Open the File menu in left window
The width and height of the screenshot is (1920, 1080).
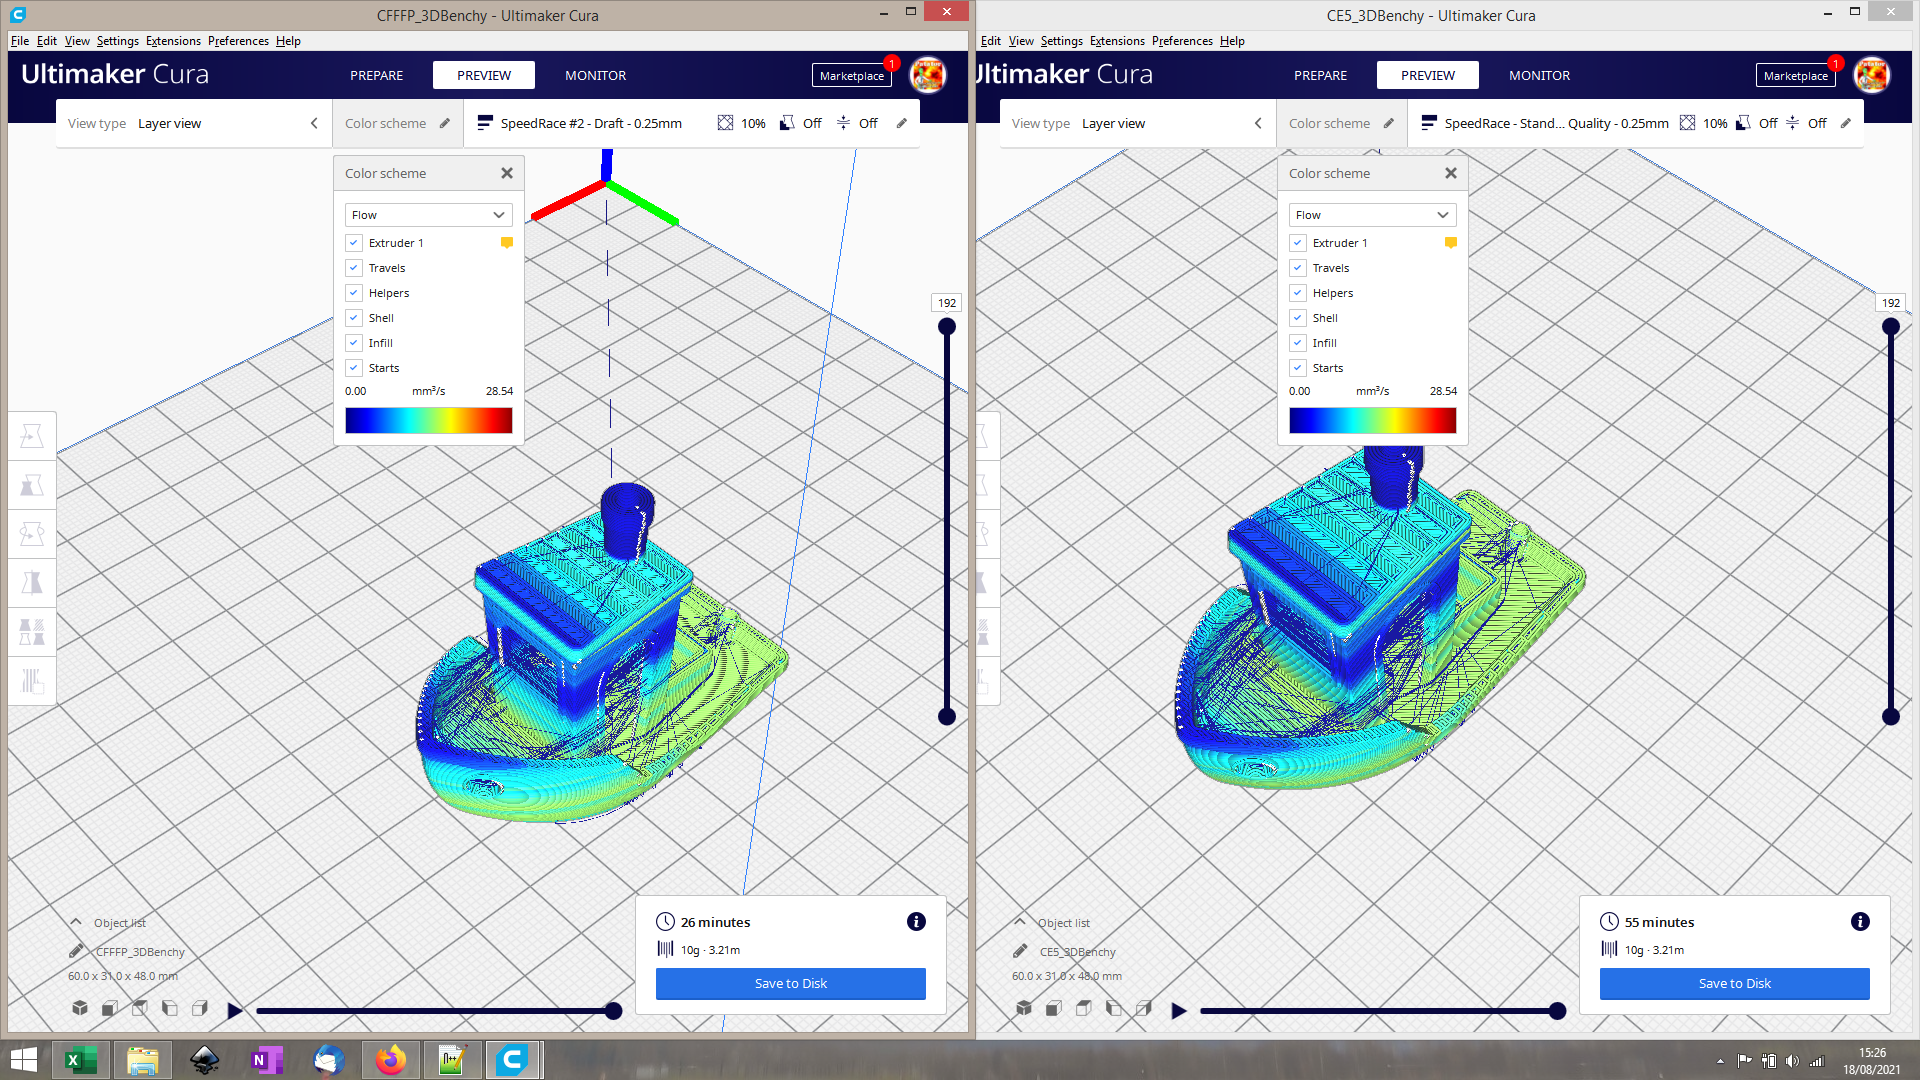(x=20, y=41)
